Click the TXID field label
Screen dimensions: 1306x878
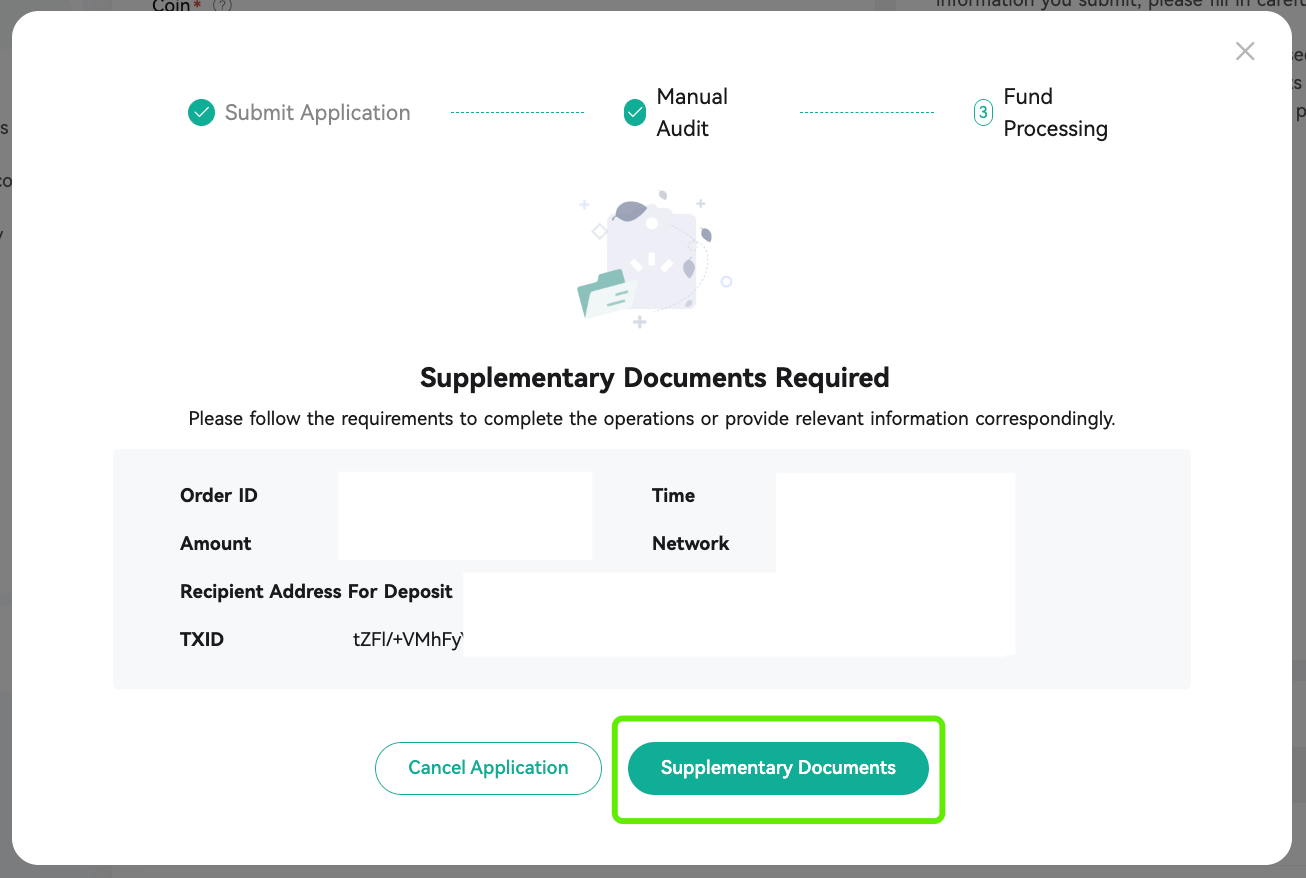click(x=202, y=640)
